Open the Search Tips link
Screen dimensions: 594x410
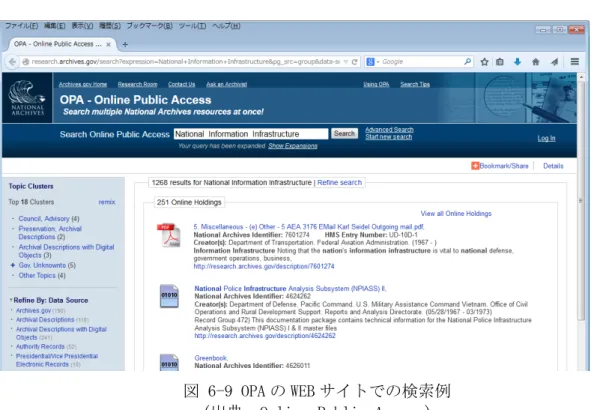tap(415, 84)
